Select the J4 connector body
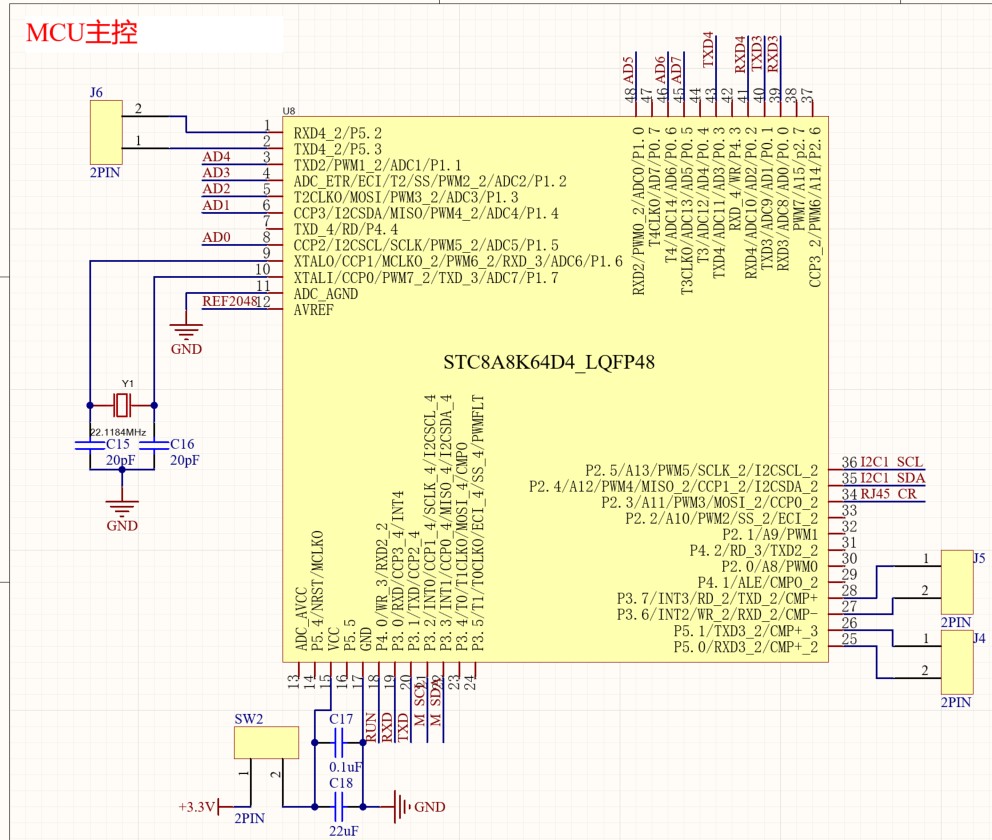The image size is (992, 840). 957,662
